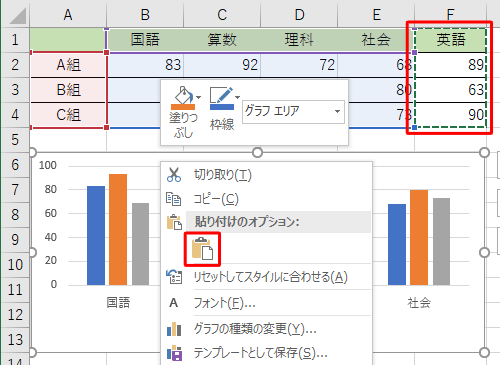Click the cell containing 理科

pos(299,40)
